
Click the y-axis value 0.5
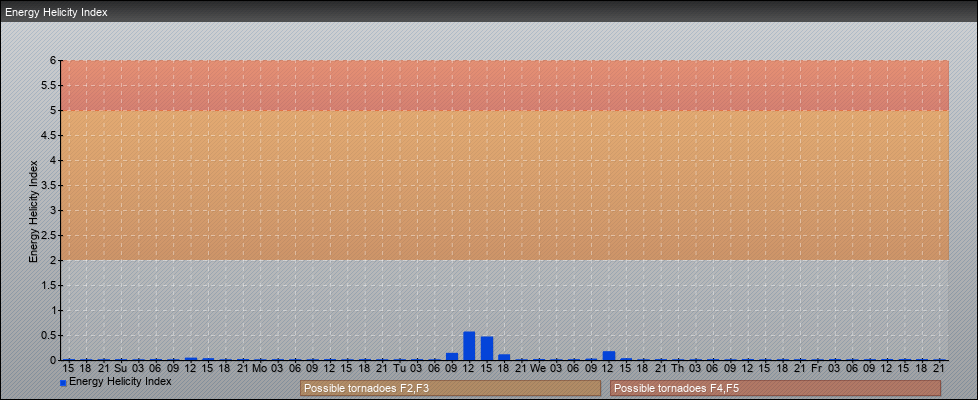pos(49,335)
